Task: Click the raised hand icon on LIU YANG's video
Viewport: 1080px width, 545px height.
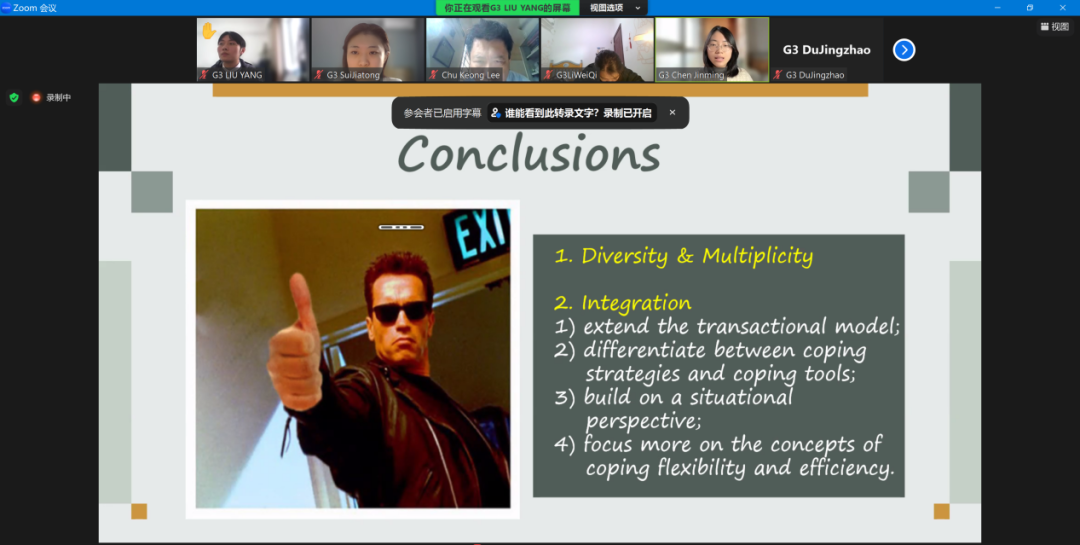Action: pyautogui.click(x=208, y=31)
